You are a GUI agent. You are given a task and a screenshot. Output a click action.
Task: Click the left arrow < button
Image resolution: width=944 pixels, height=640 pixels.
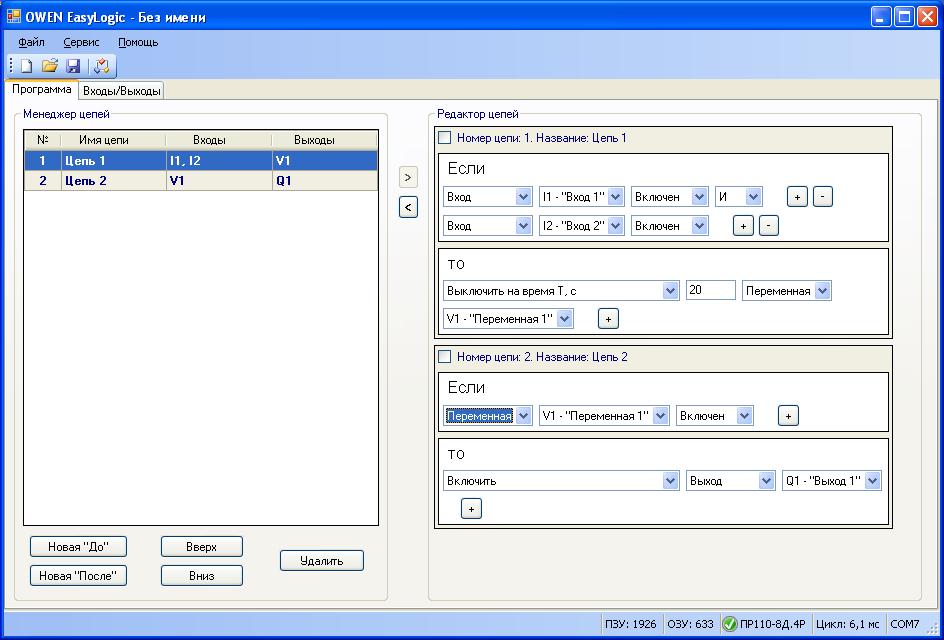tap(408, 208)
